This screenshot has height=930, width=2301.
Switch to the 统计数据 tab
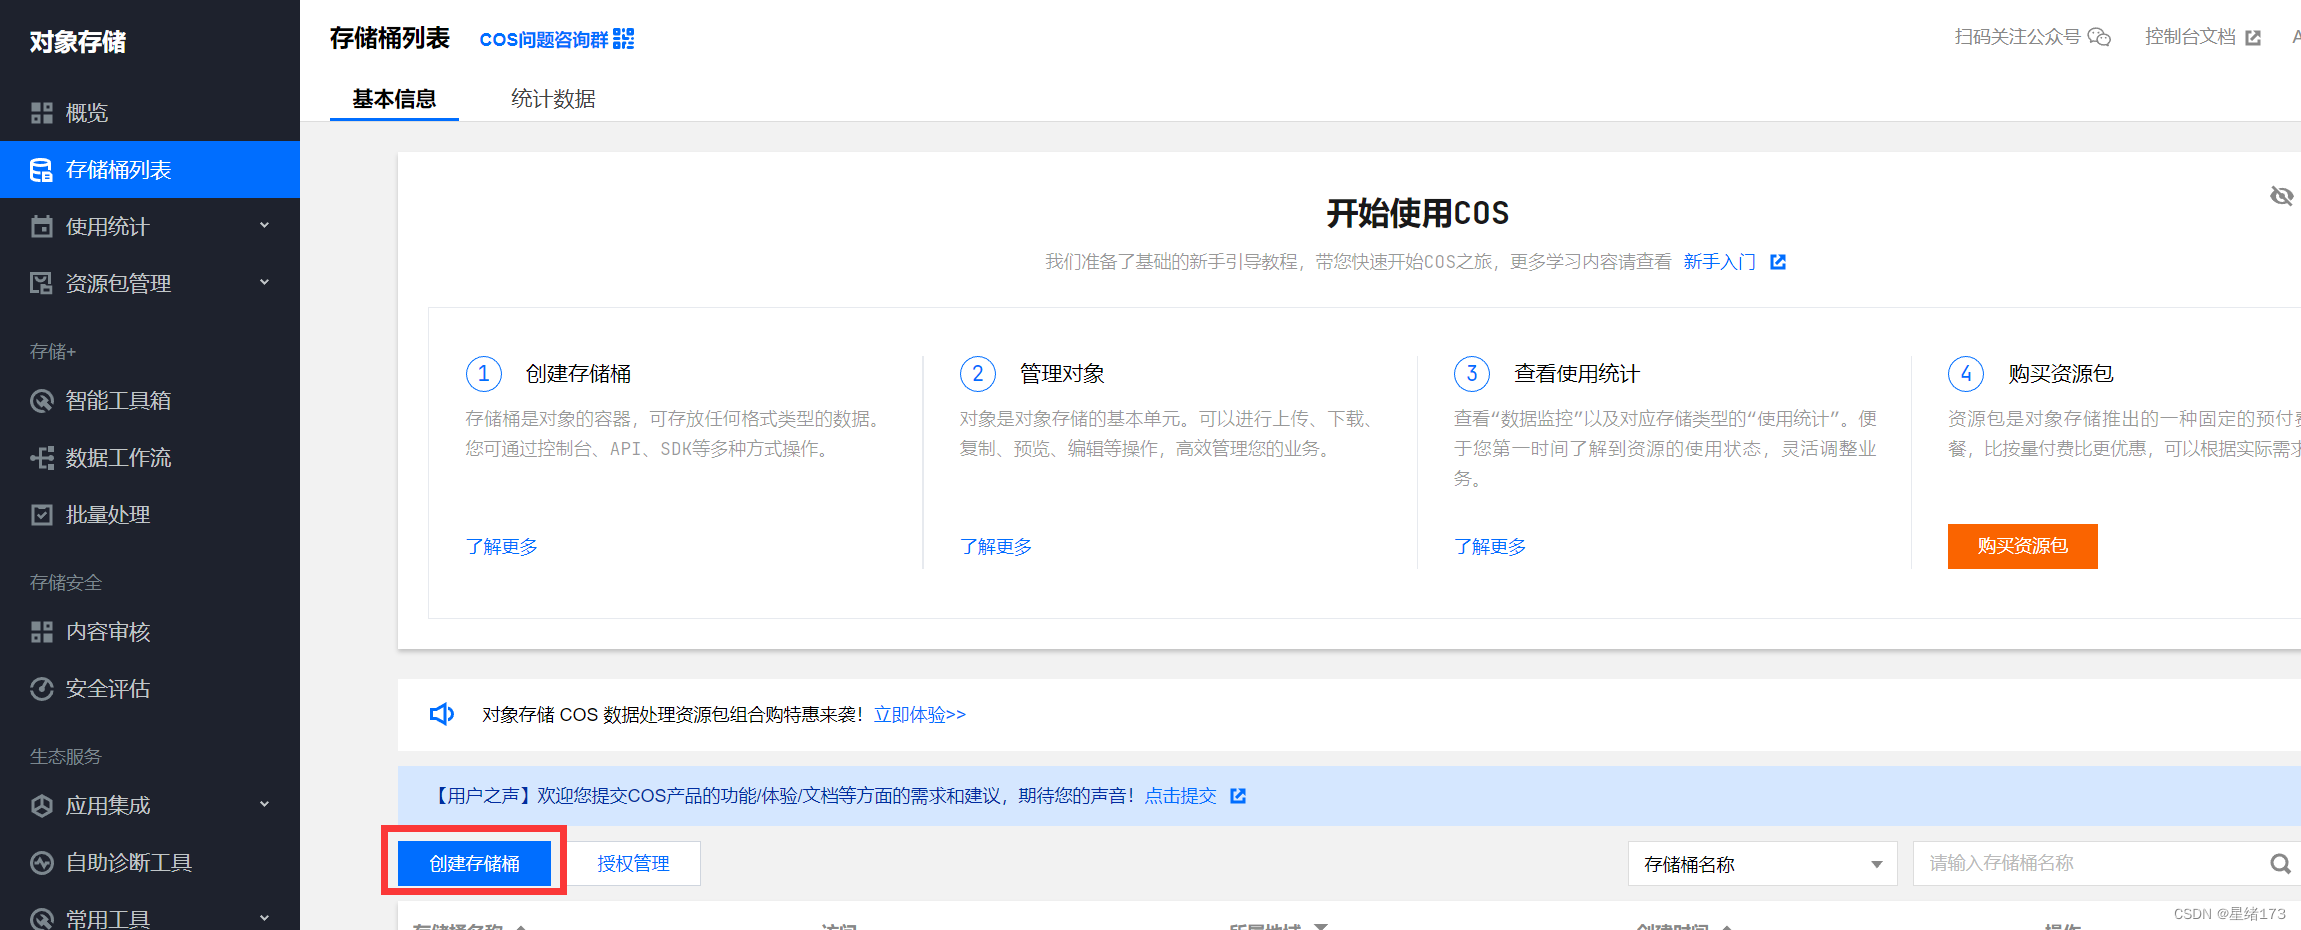click(553, 98)
